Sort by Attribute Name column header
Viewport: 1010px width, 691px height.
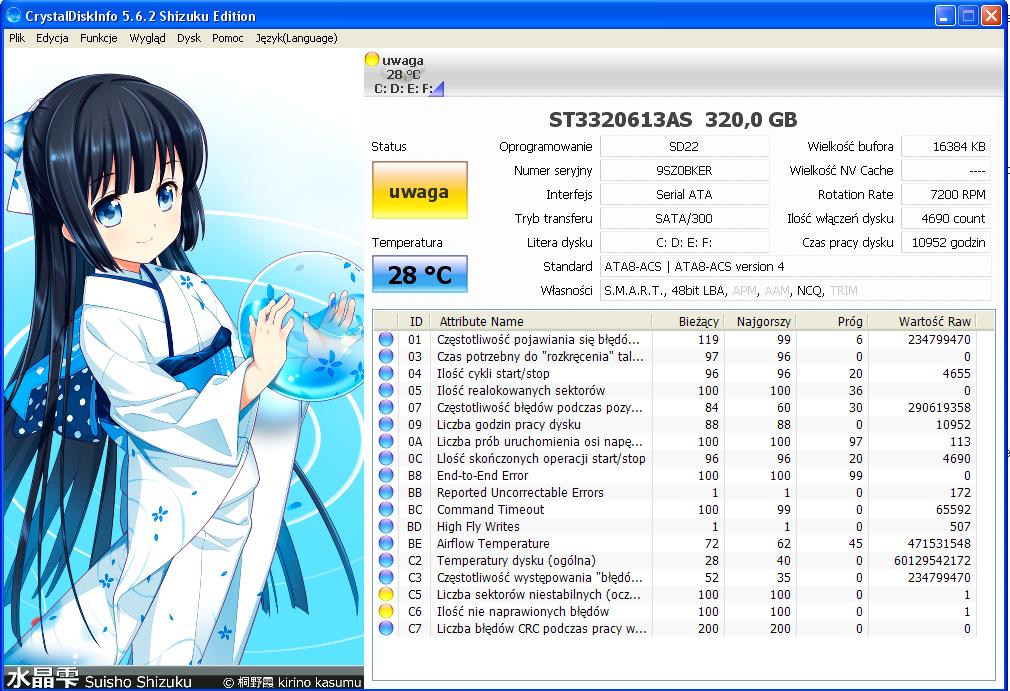(x=542, y=321)
